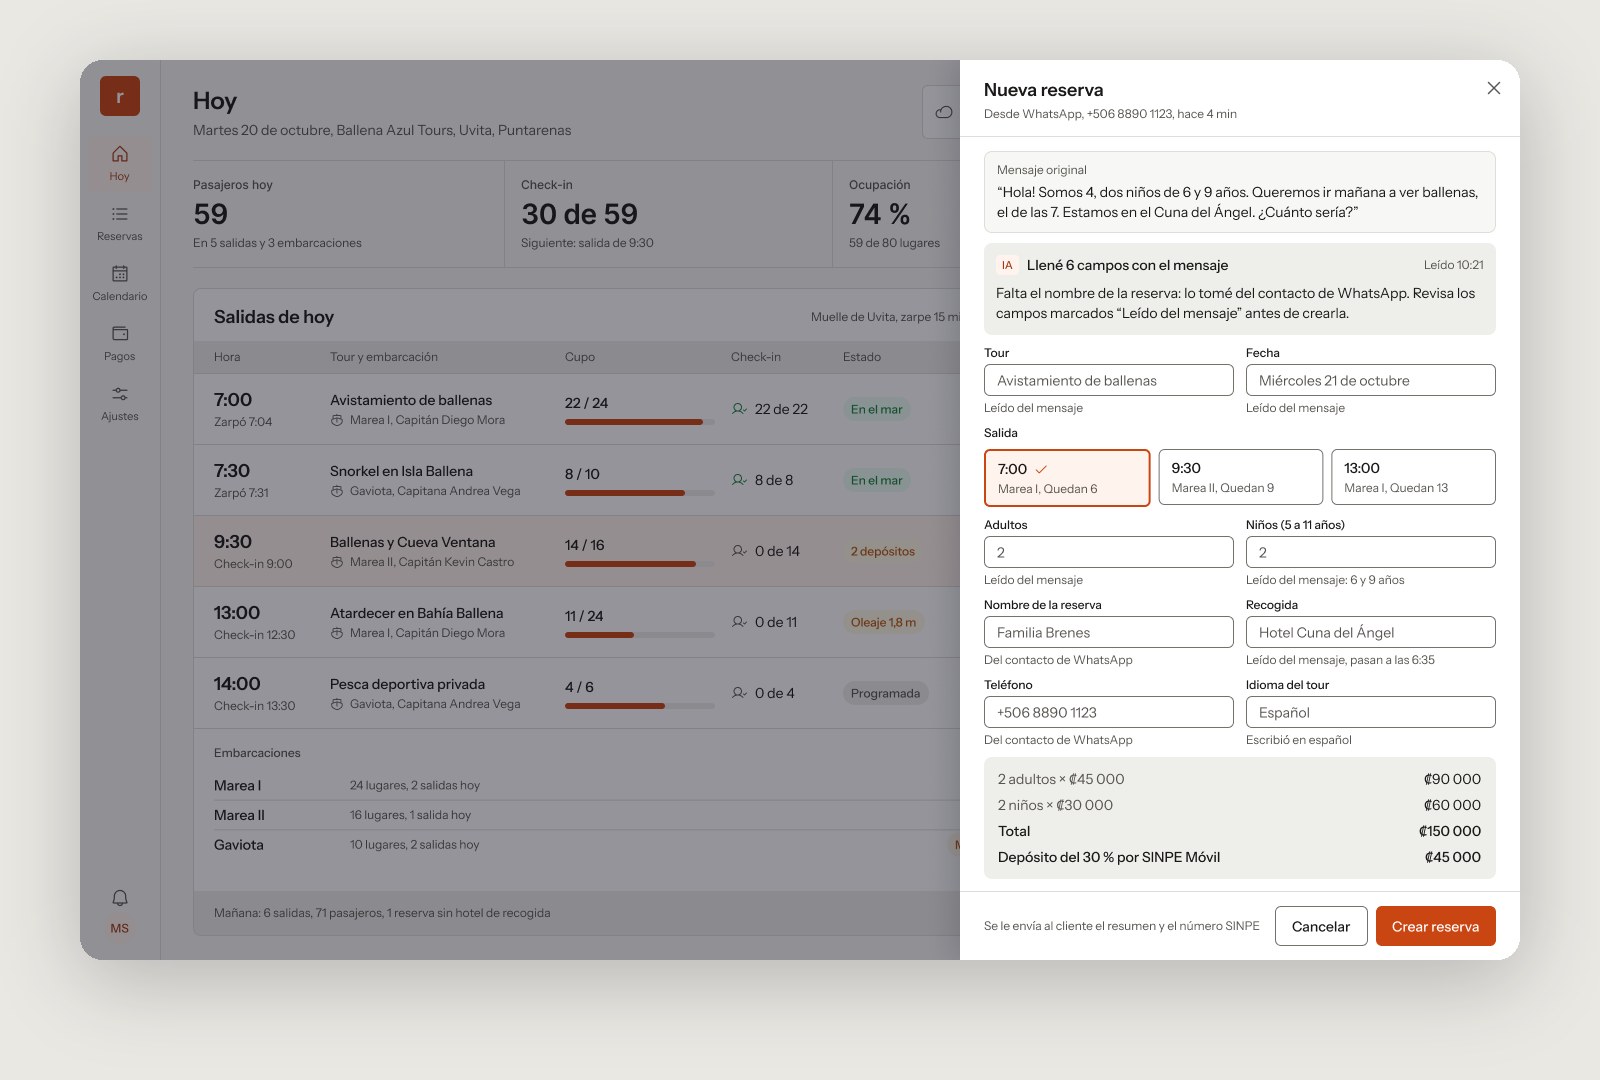
Task: Select the 13:00 Marea I departure
Action: (1413, 477)
